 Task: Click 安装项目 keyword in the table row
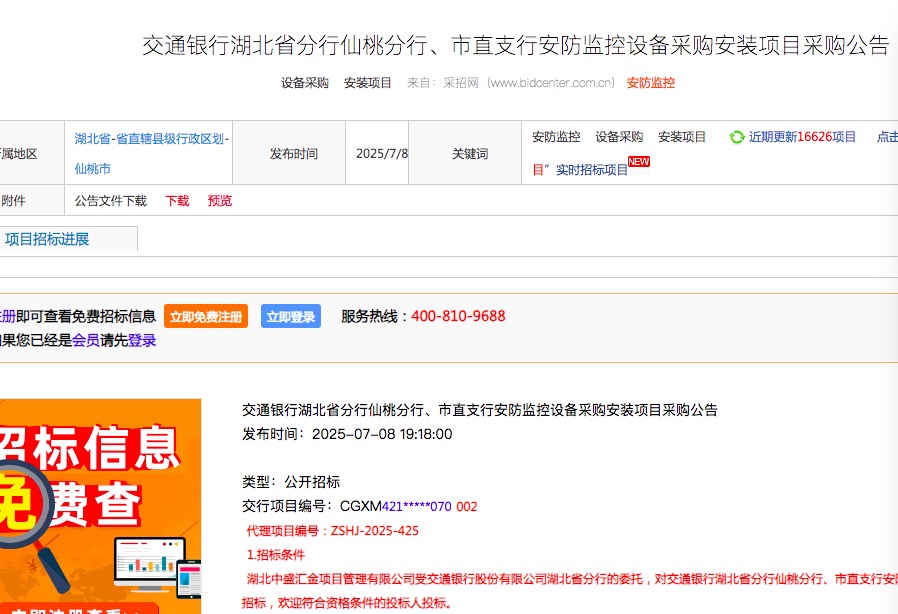(x=682, y=137)
